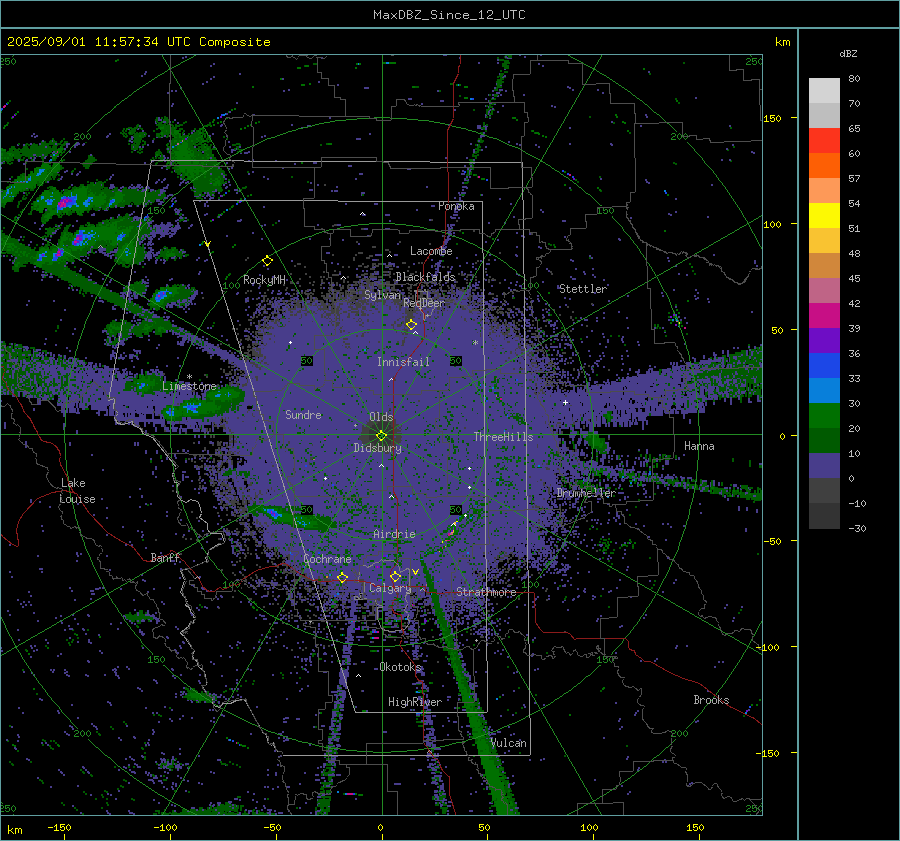Click the 2025/09/01 11:57:34 UTC Composite timestamp

pos(138,42)
